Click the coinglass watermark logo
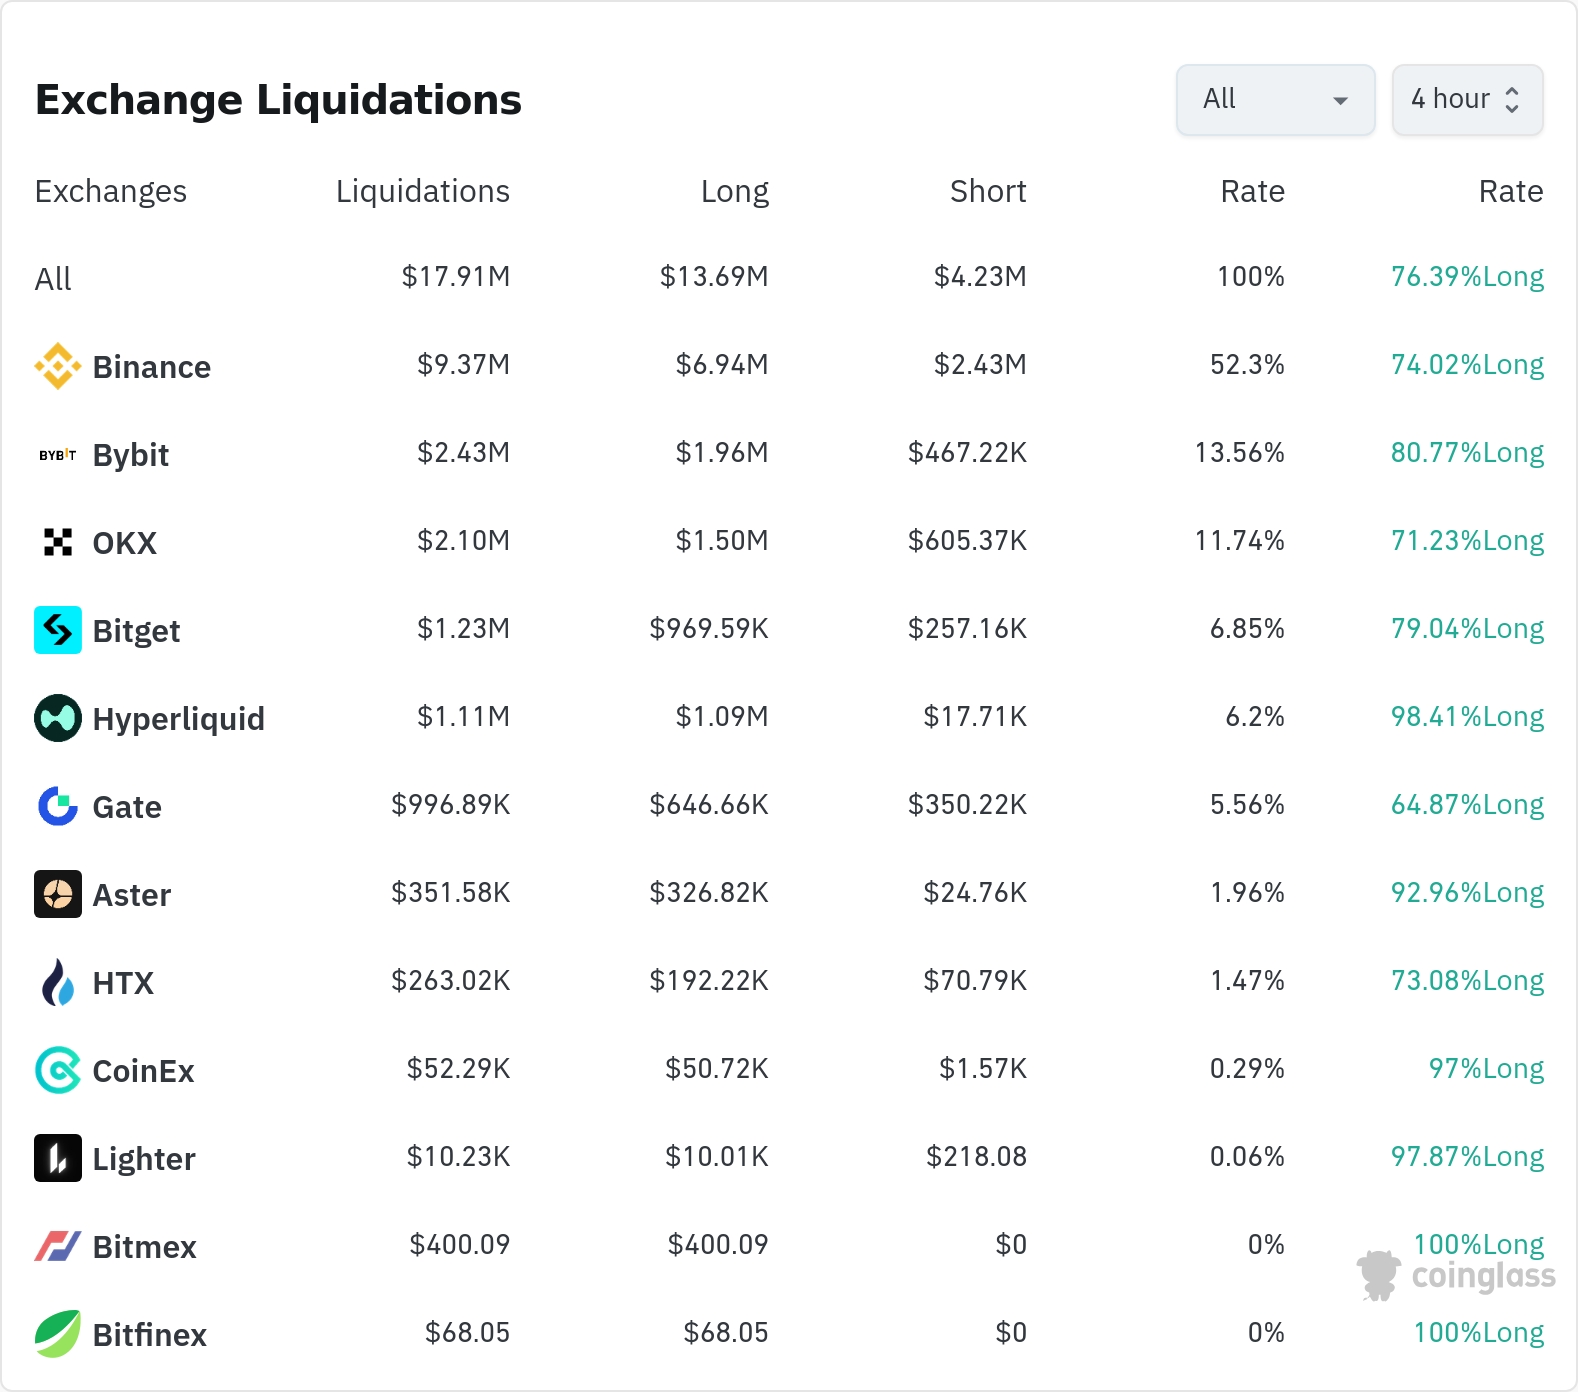 point(1456,1276)
